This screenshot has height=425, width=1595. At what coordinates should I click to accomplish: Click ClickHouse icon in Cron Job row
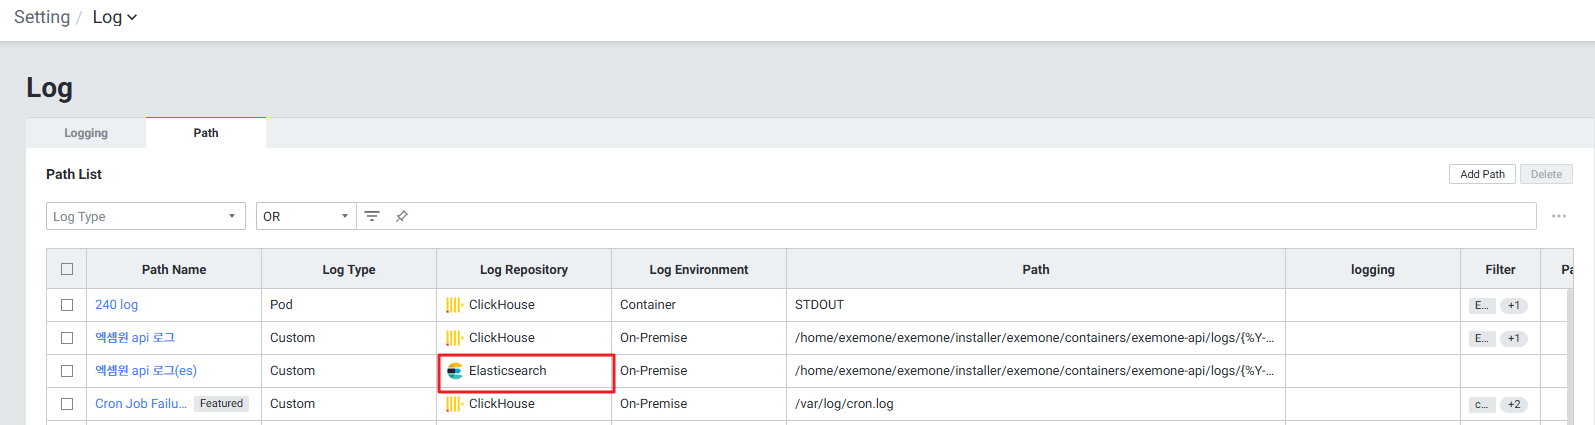(x=454, y=404)
